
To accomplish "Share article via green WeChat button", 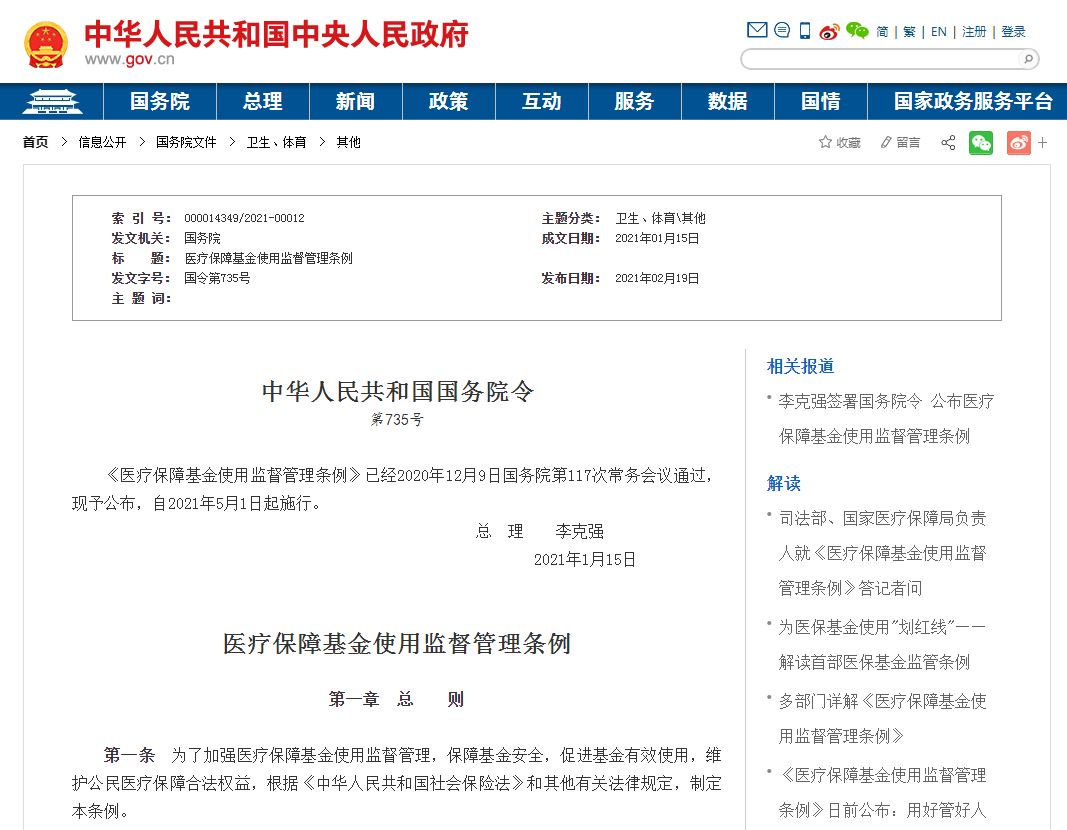I will coord(981,143).
